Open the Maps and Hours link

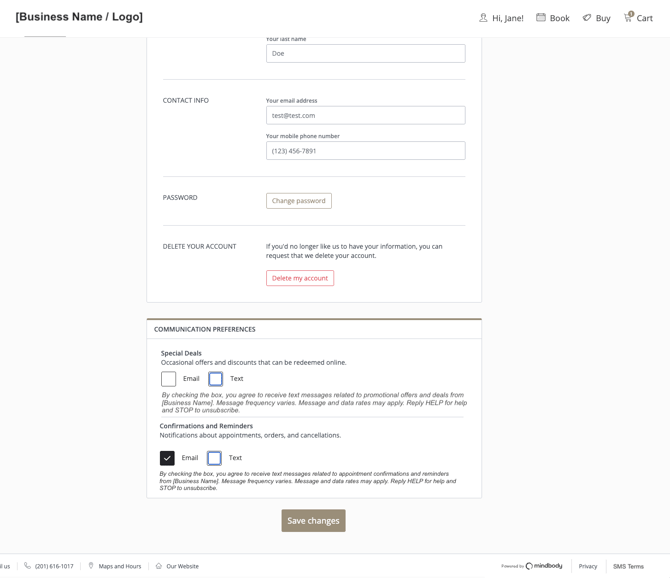point(120,566)
